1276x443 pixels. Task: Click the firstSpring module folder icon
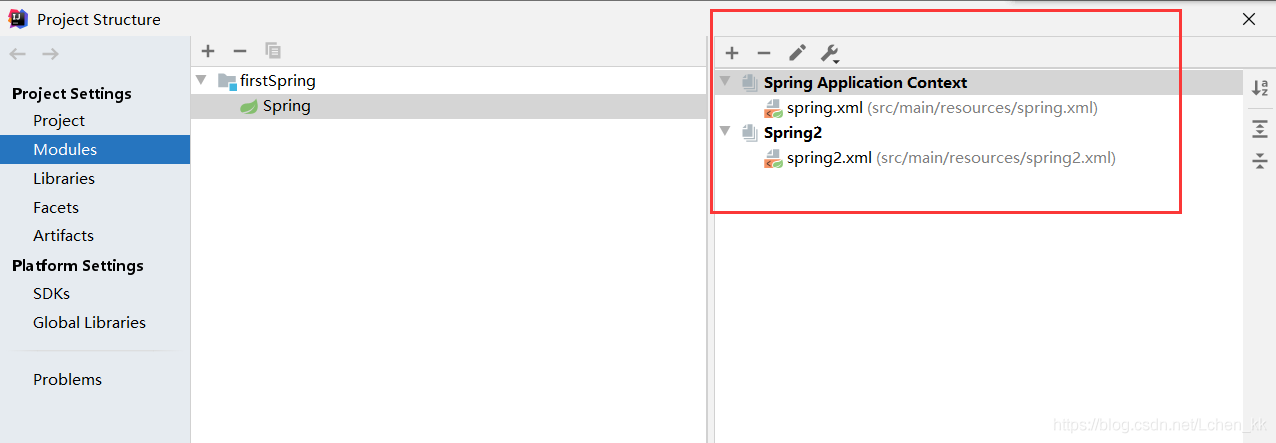[227, 81]
